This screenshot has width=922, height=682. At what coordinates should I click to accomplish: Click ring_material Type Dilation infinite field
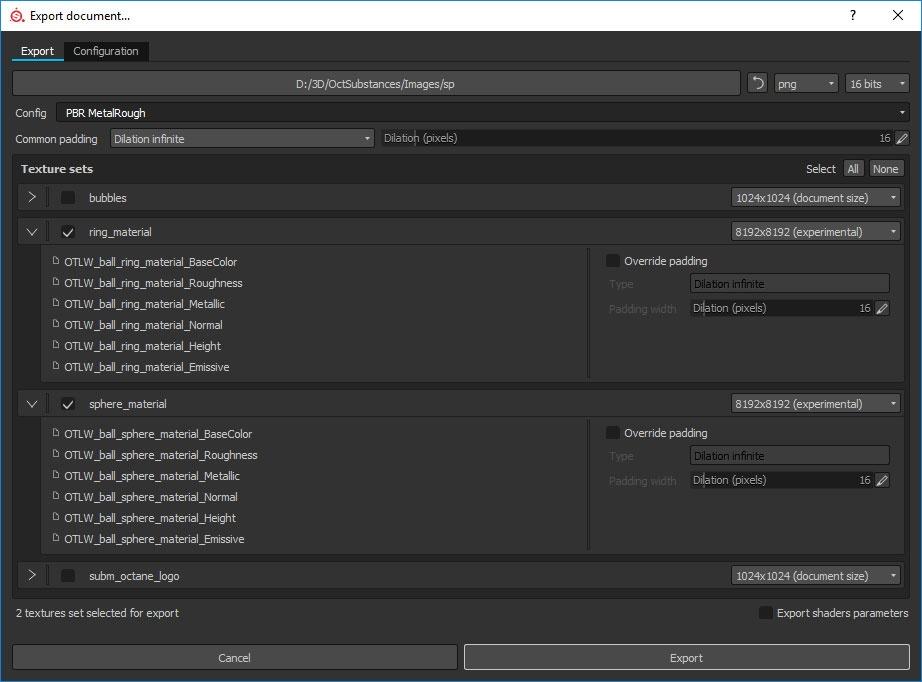coord(790,283)
